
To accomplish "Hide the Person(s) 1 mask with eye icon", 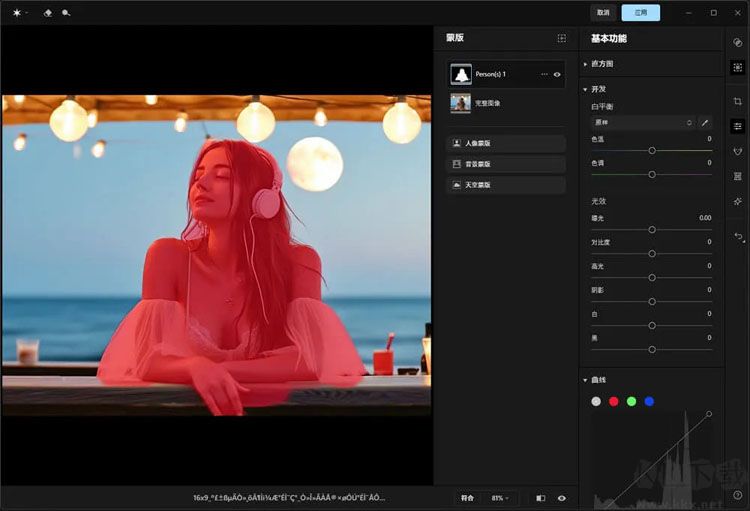I will (557, 74).
